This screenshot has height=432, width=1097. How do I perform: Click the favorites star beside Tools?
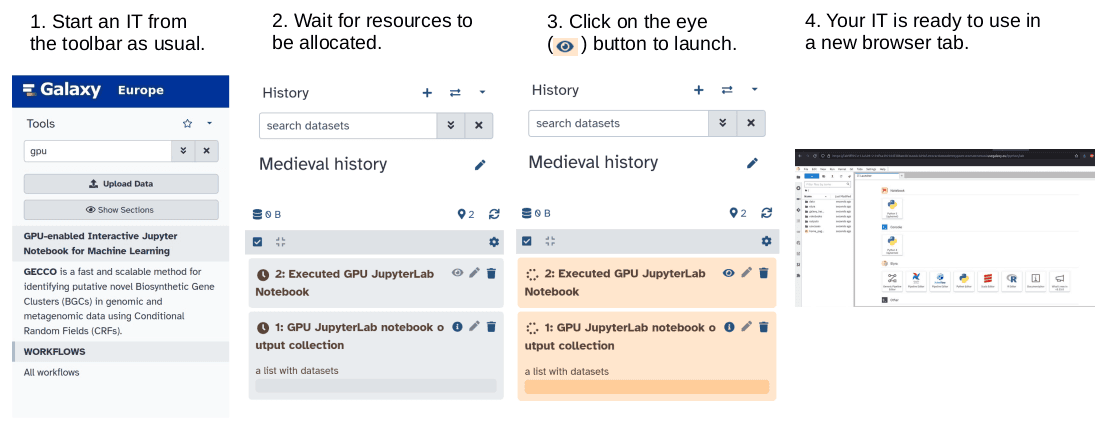pyautogui.click(x=187, y=123)
